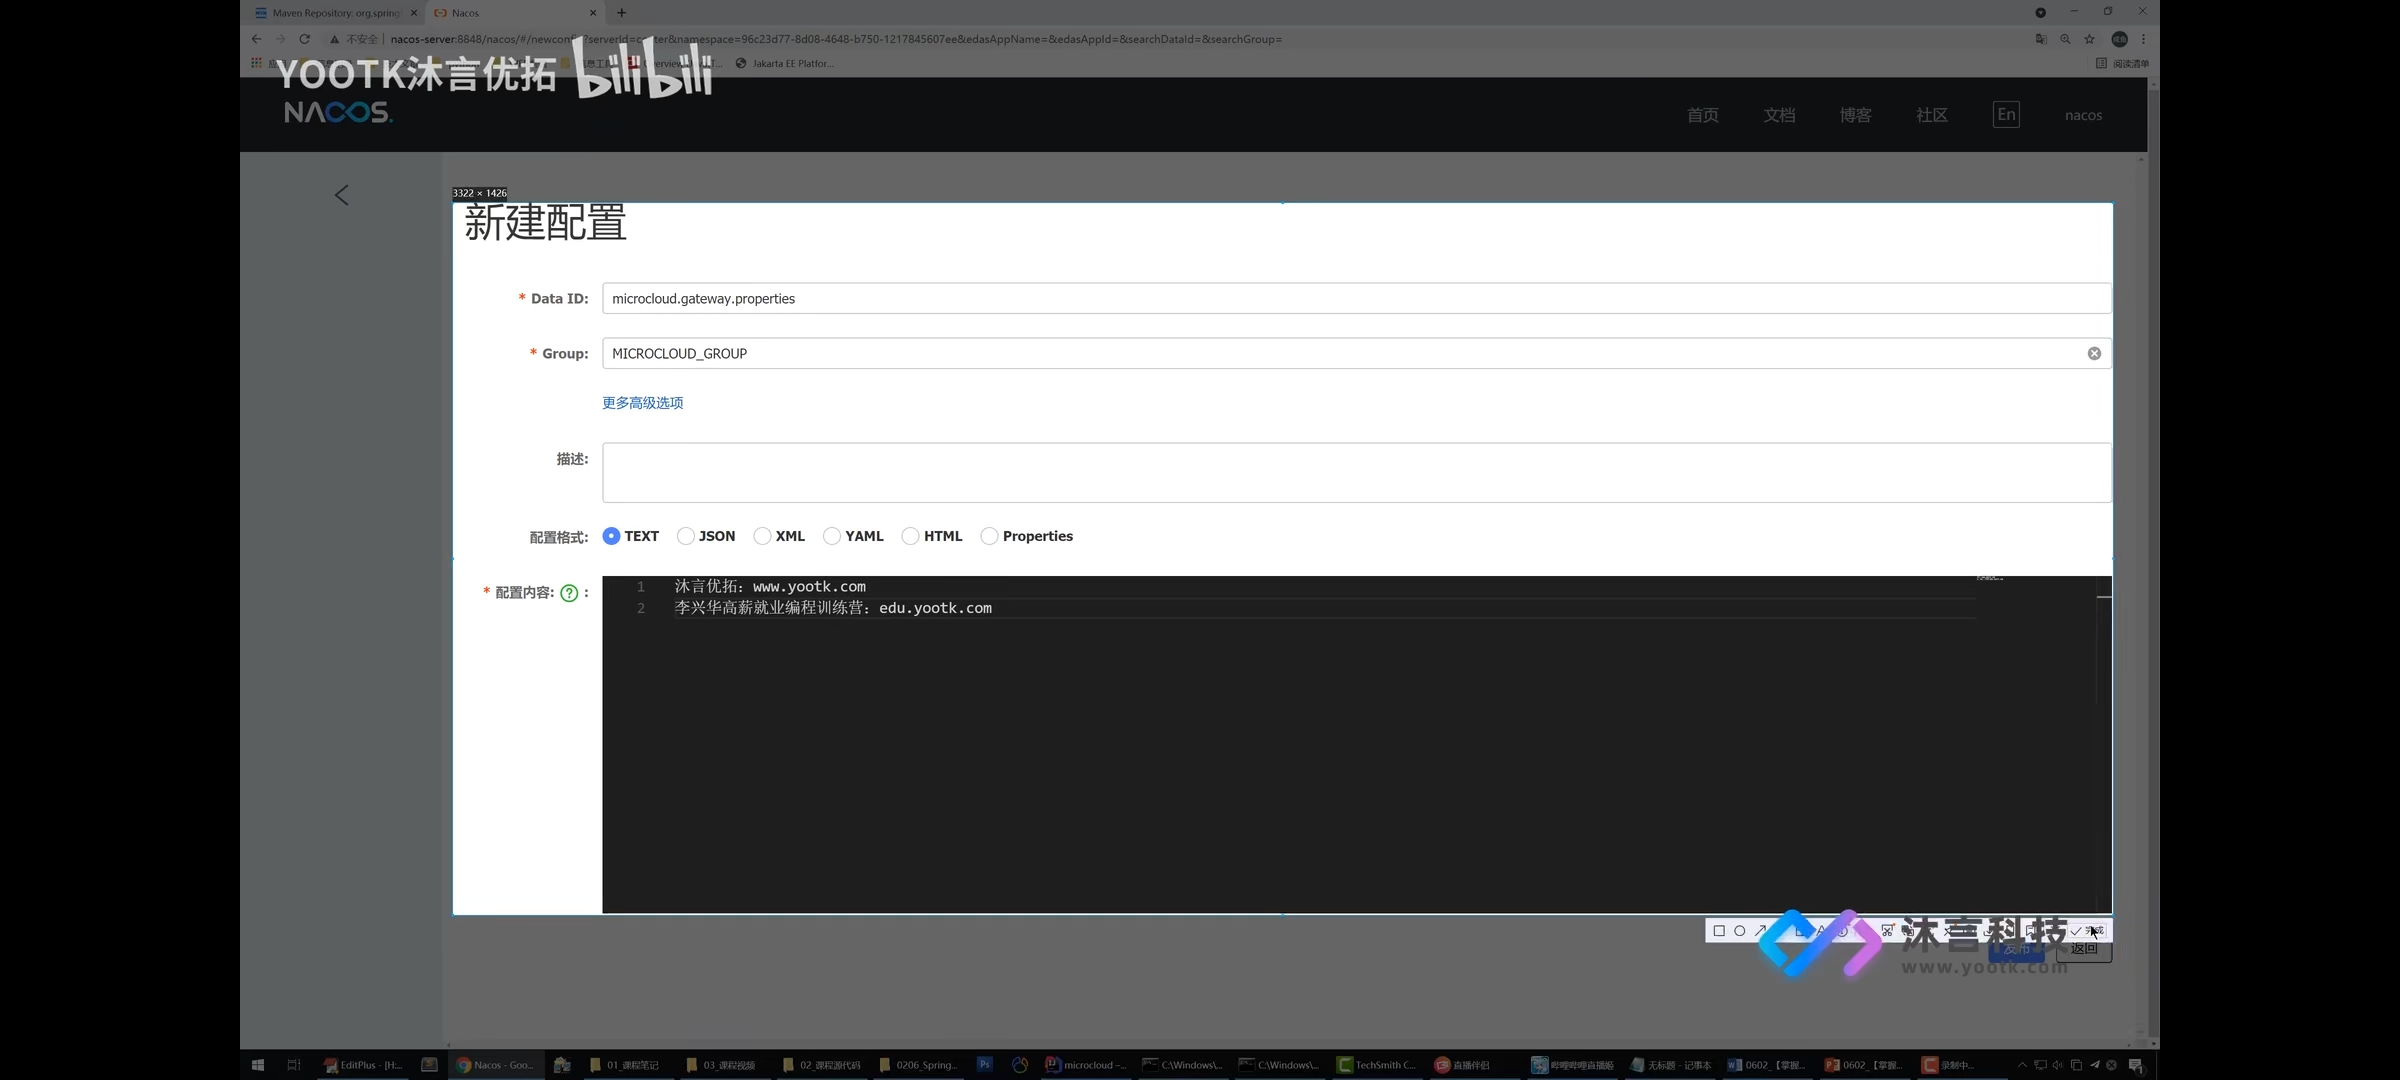This screenshot has width=2400, height=1080.
Task: Click the 社区 navigation menu item
Action: [x=1933, y=113]
